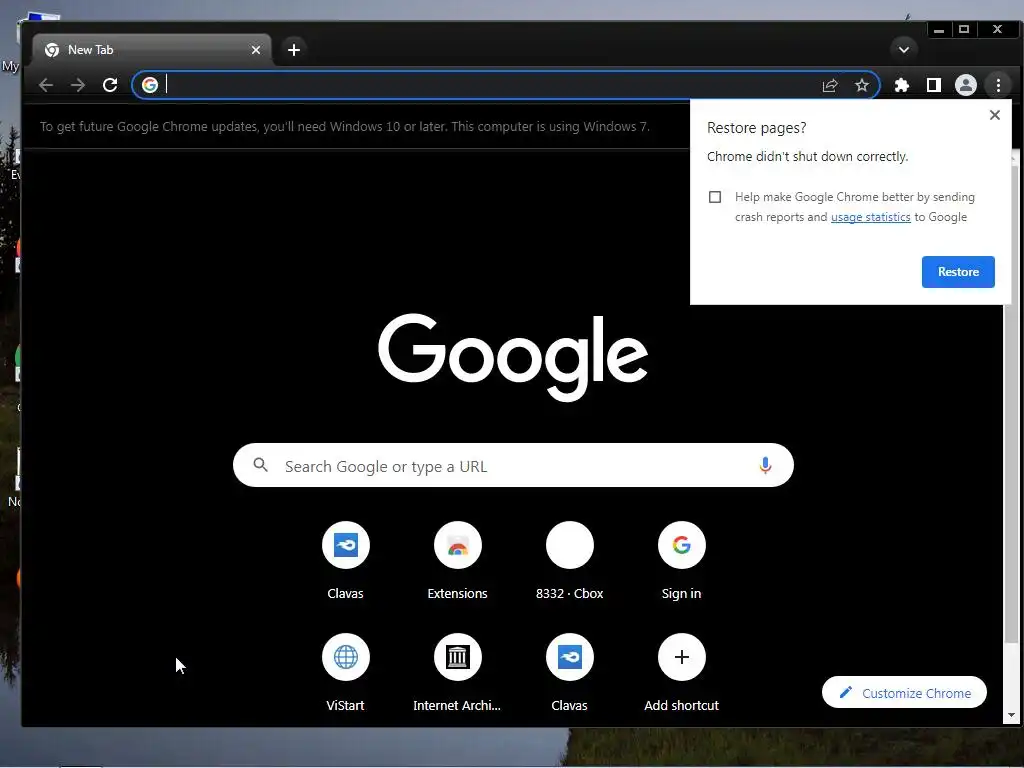Open the second-row Clavas shortcut
The image size is (1024, 768).
coord(569,673)
